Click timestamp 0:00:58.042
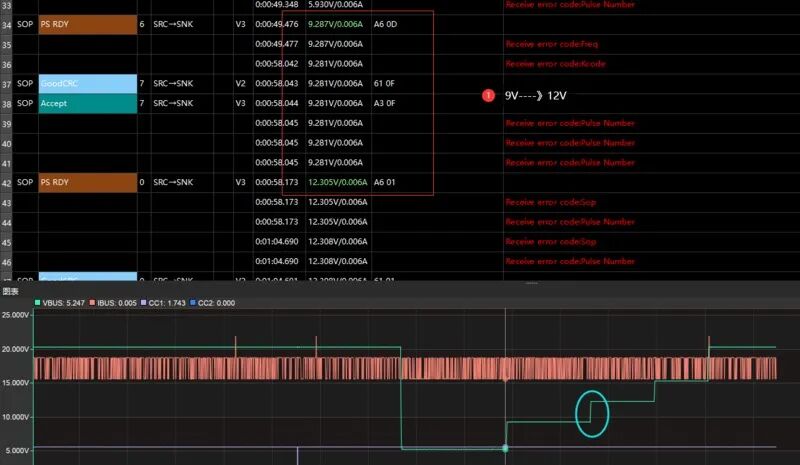 [x=277, y=64]
